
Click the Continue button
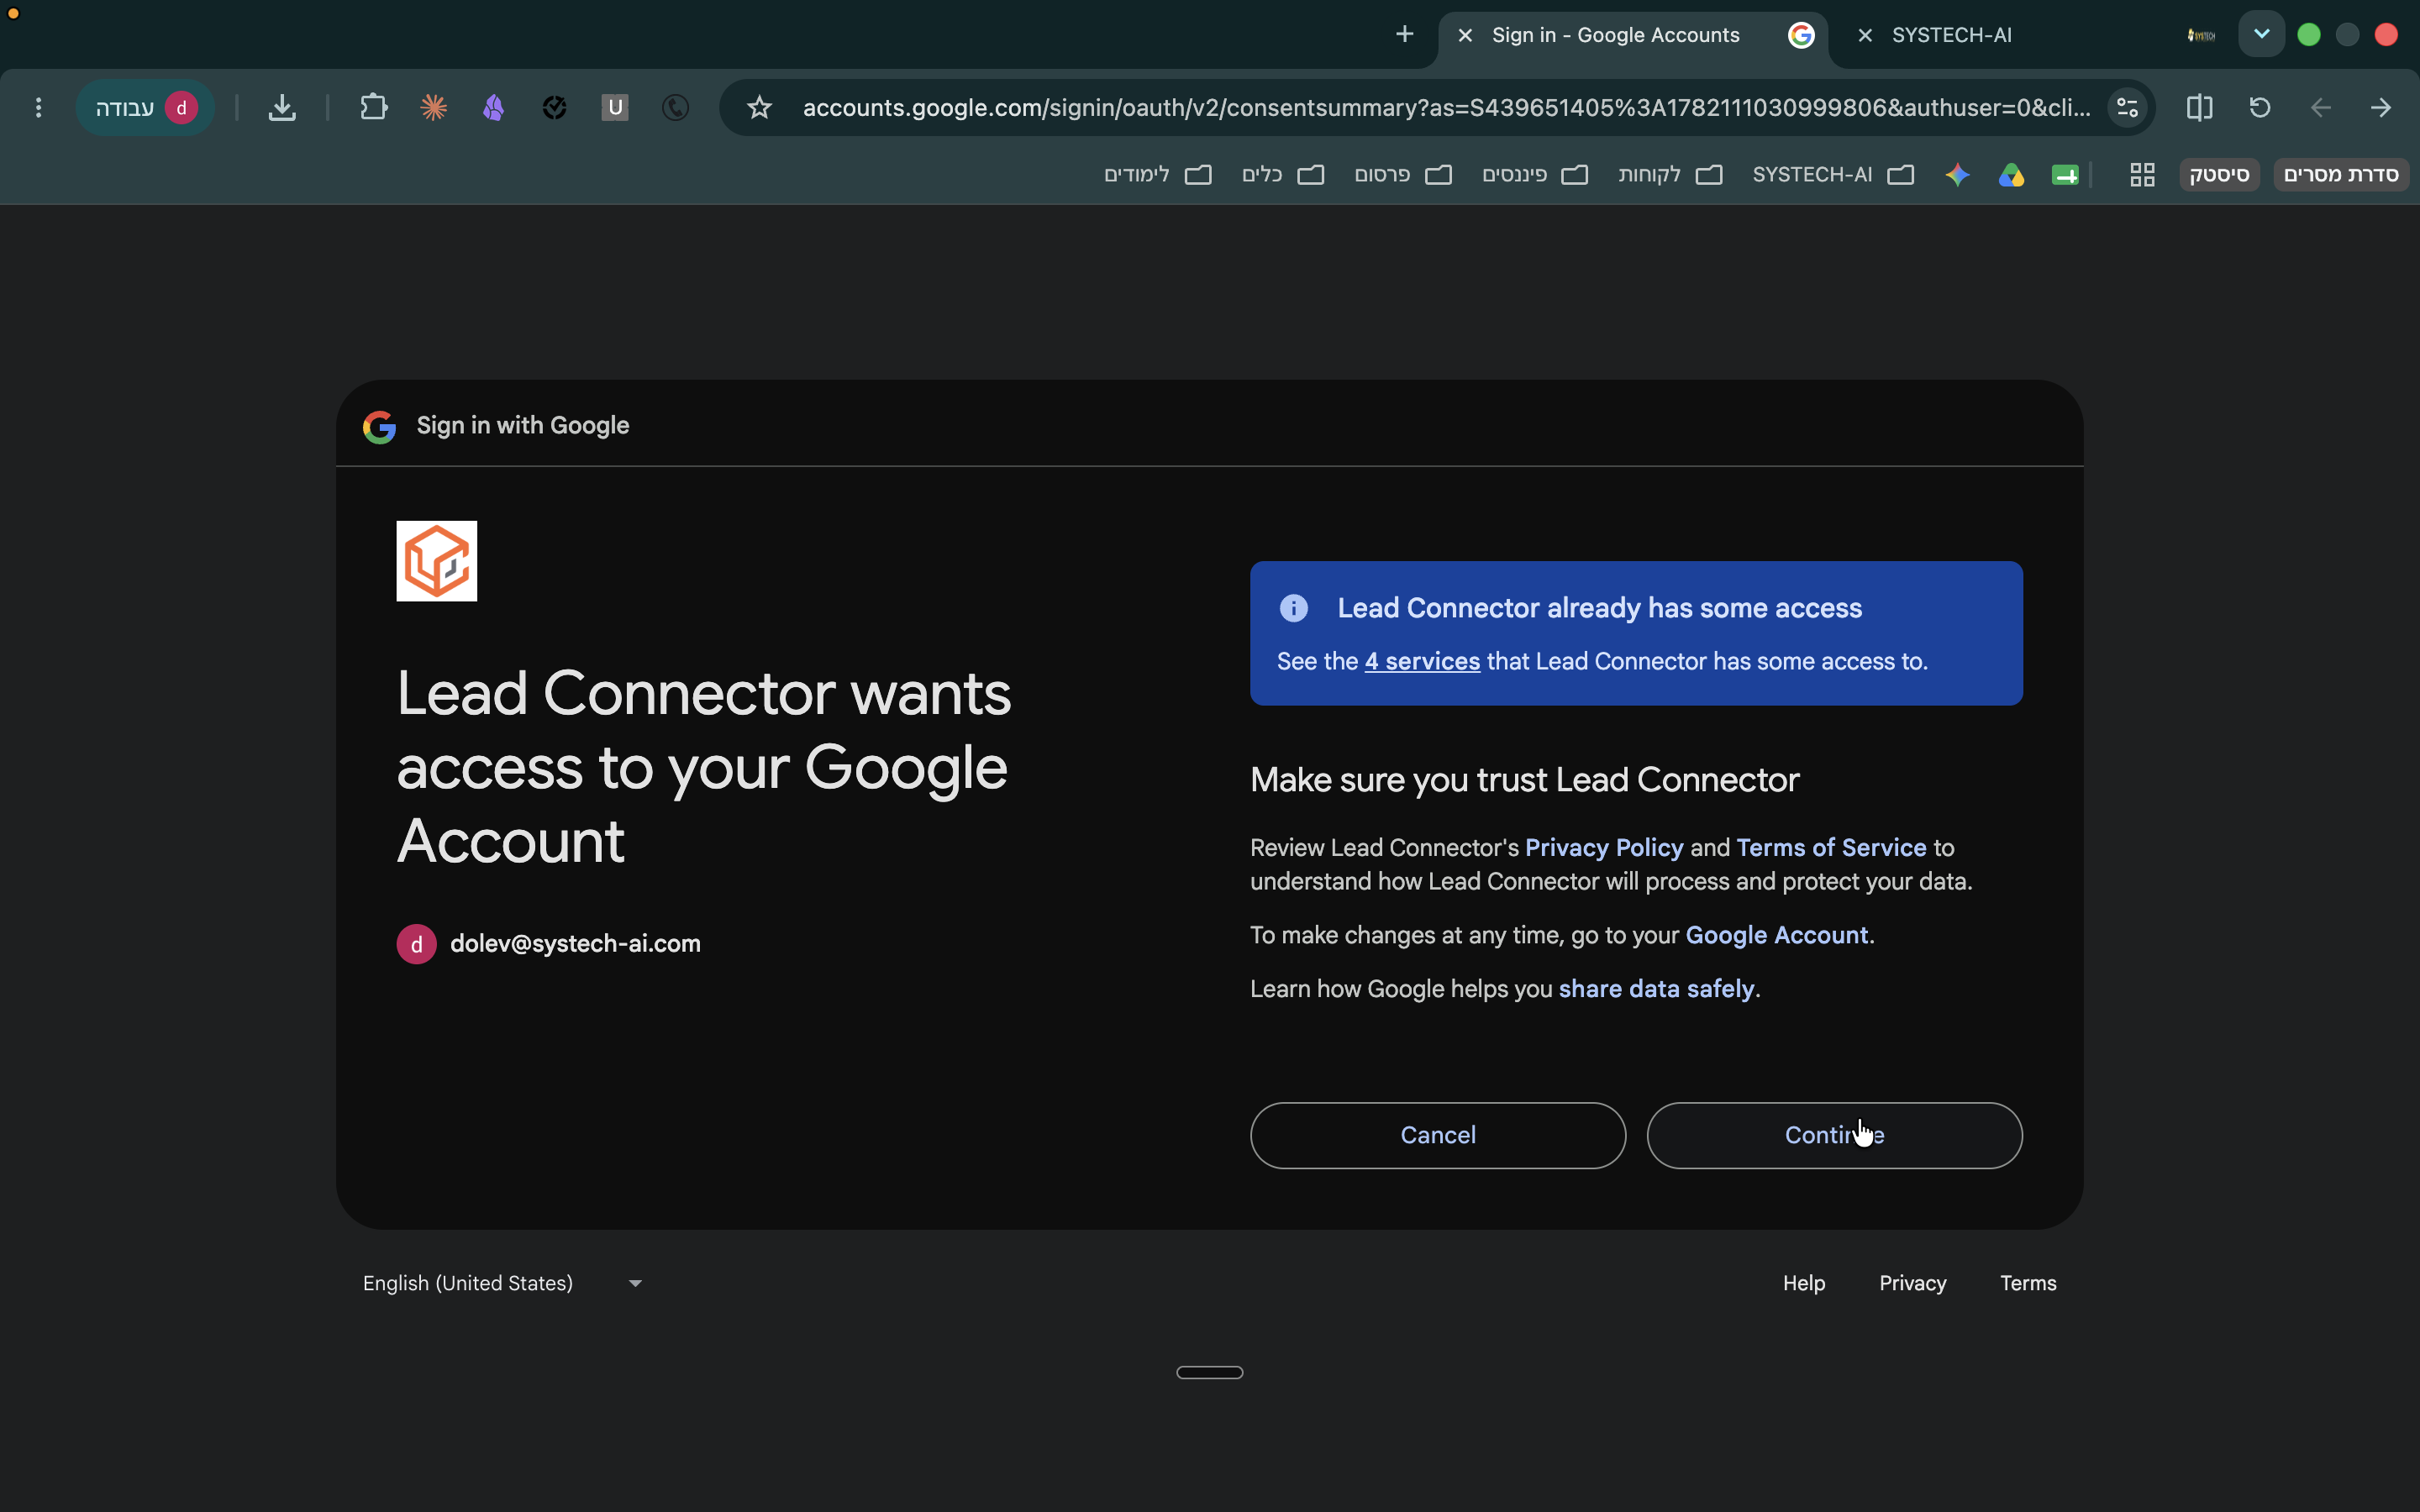tap(1834, 1135)
